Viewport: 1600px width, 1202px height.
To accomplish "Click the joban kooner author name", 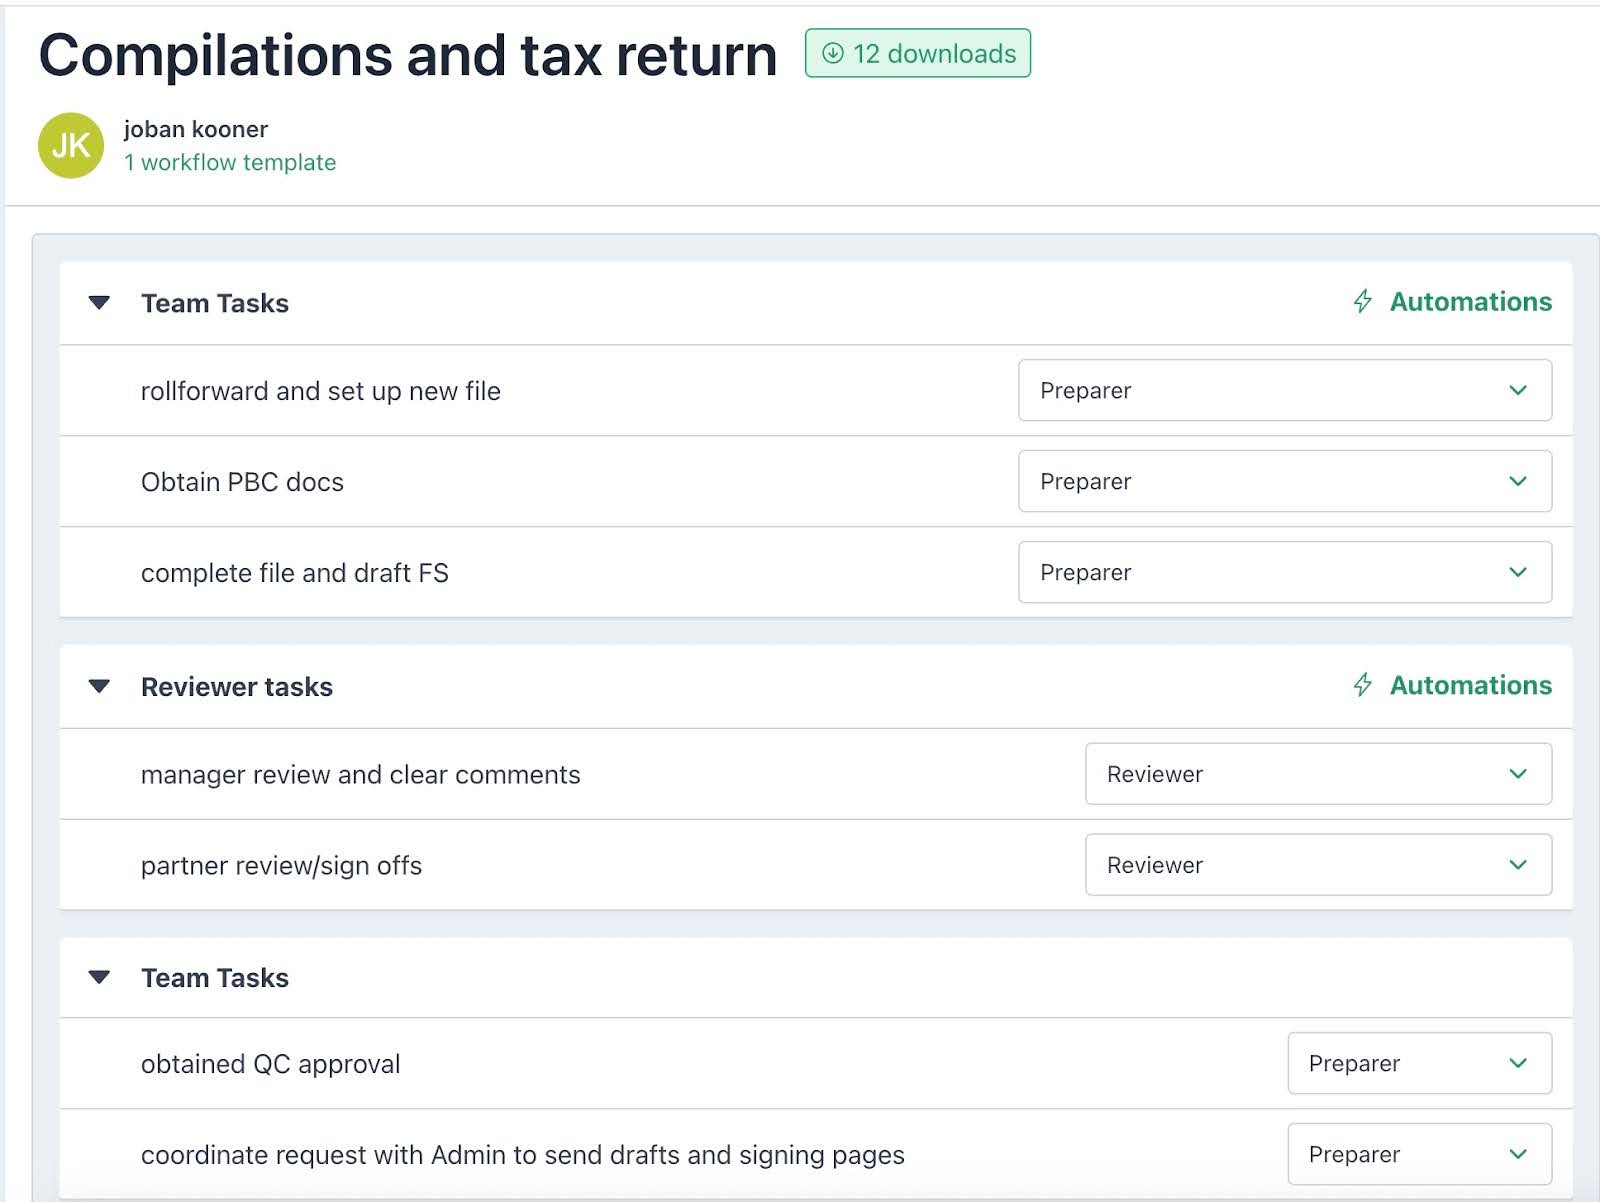I will pyautogui.click(x=194, y=129).
